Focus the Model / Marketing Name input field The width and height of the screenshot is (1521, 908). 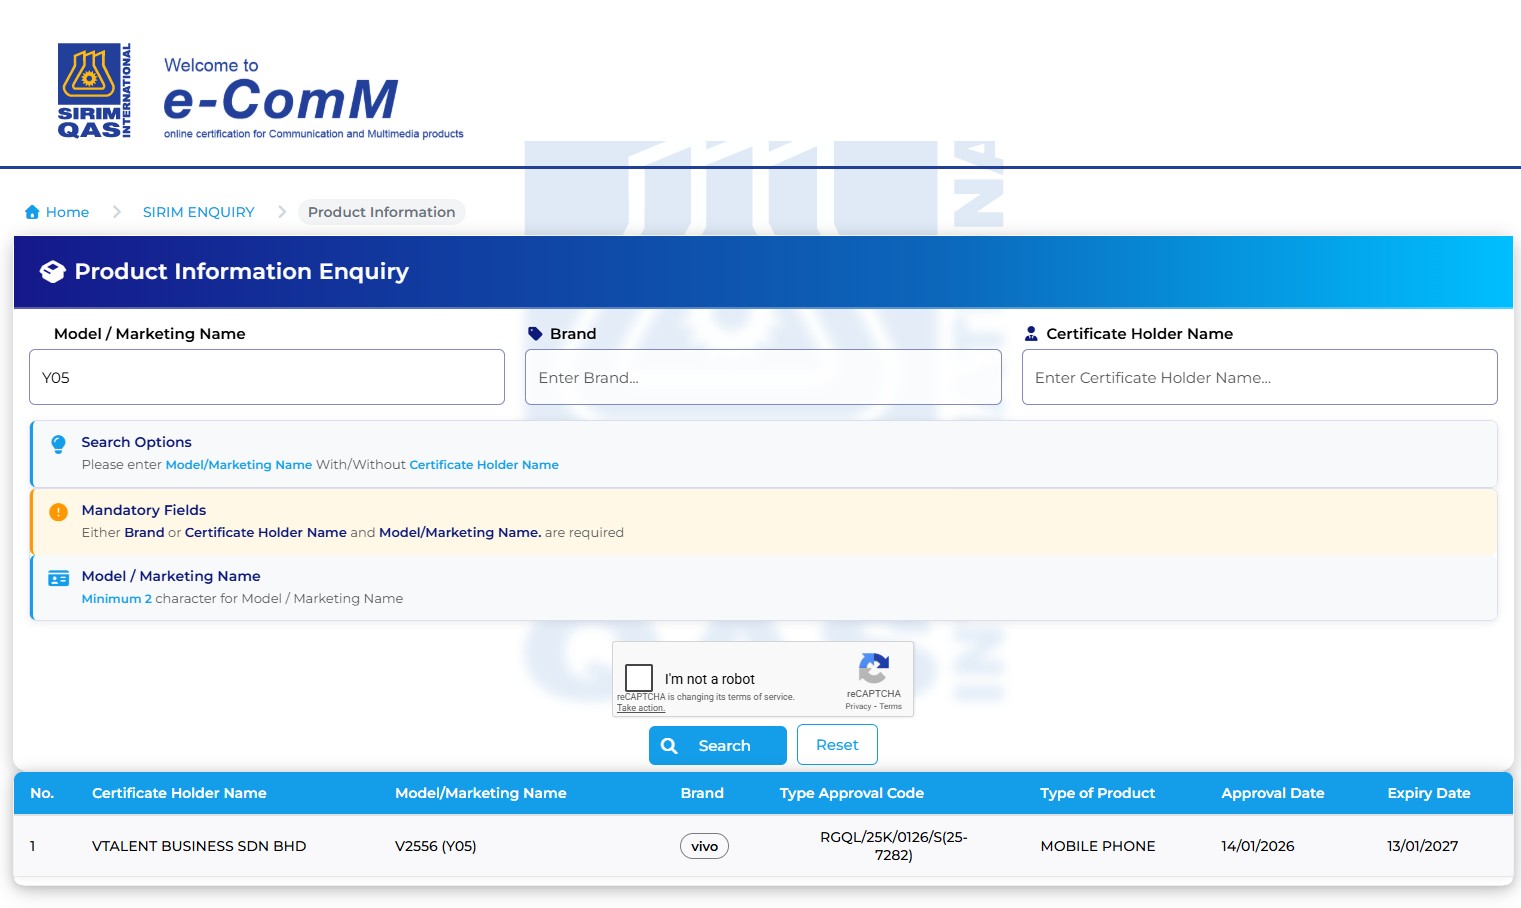click(267, 377)
